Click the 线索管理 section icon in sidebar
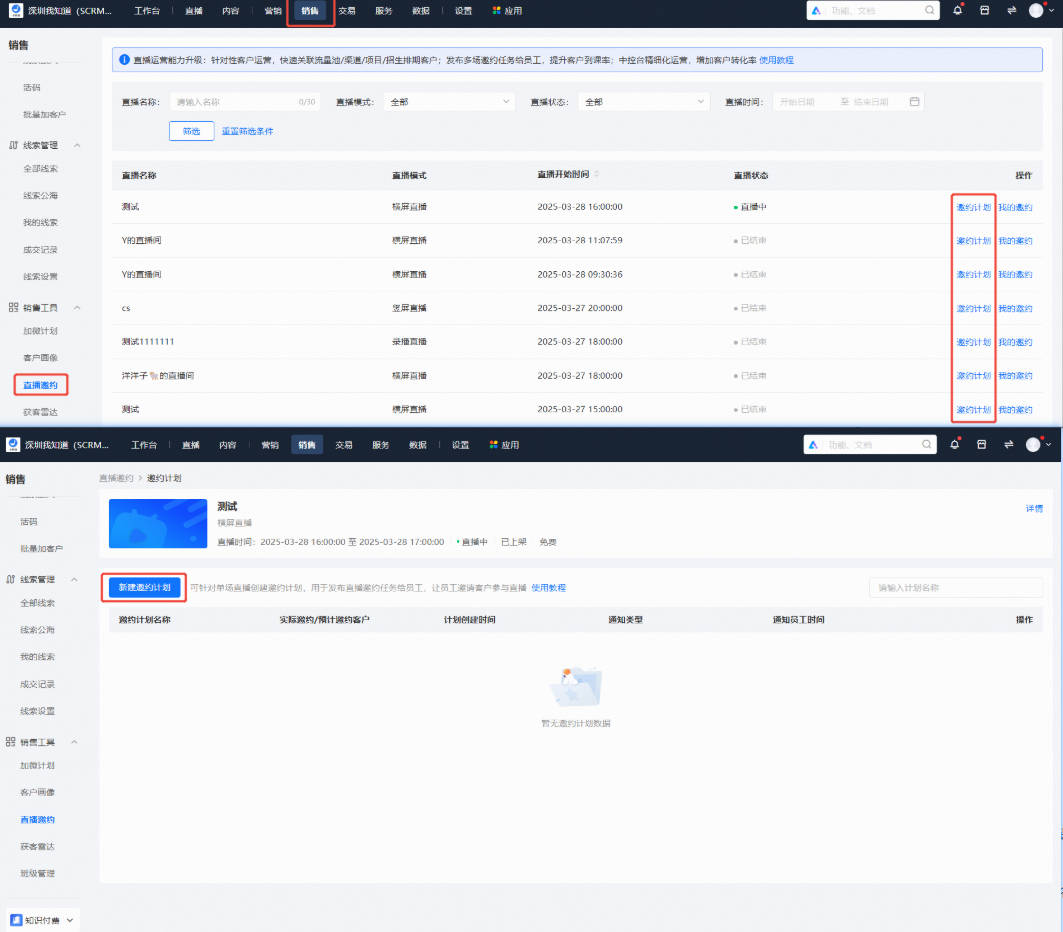1063x932 pixels. pos(12,144)
